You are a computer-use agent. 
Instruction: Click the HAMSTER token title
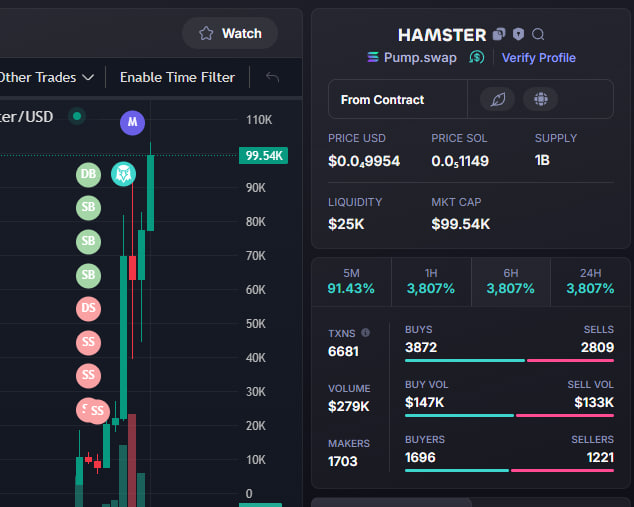(x=442, y=35)
